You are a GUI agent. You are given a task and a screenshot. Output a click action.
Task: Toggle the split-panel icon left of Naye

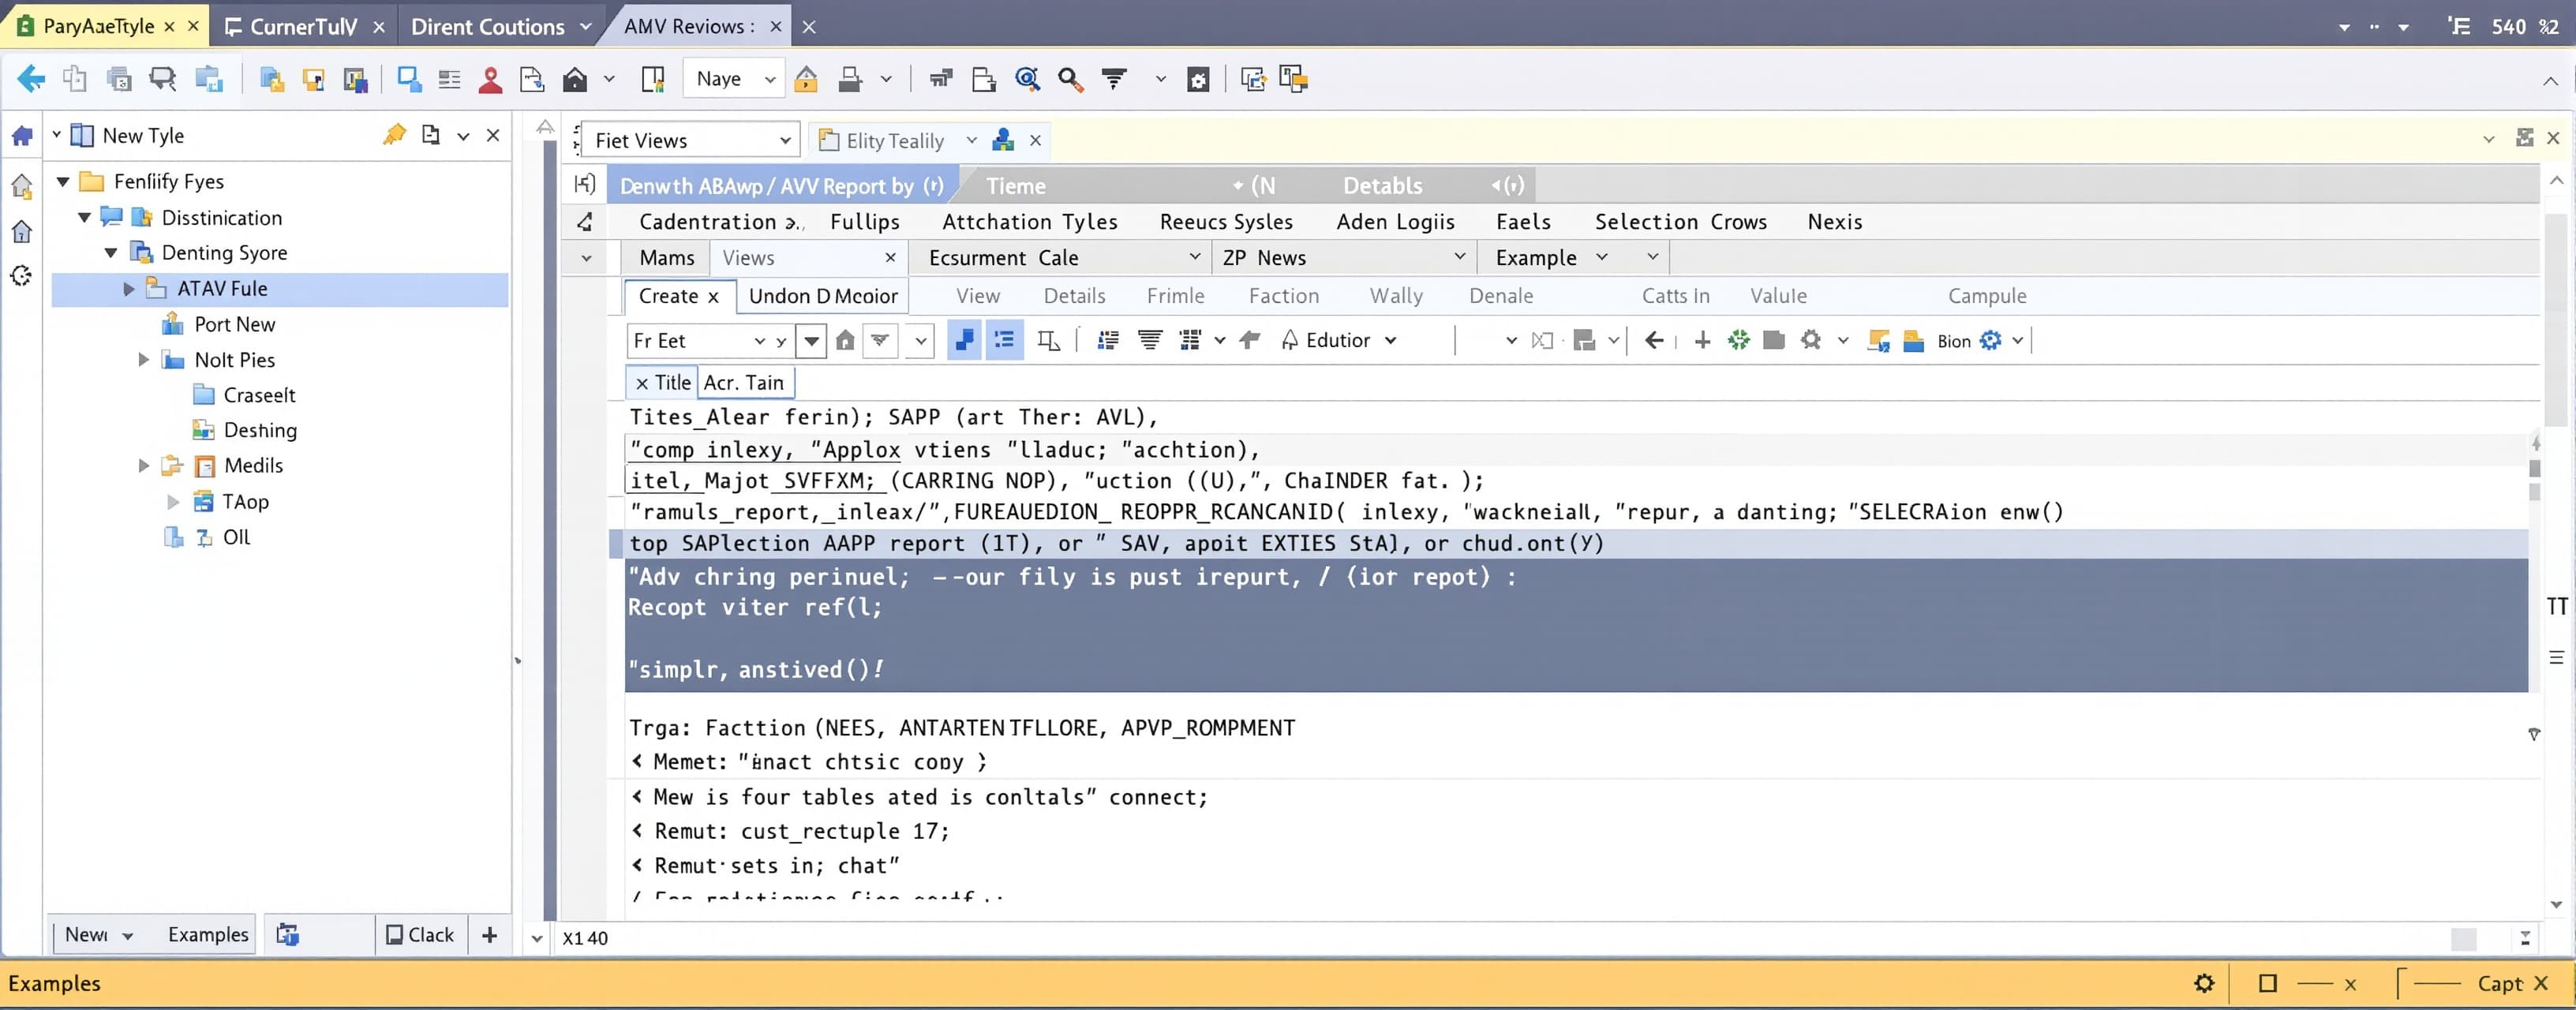tap(652, 79)
